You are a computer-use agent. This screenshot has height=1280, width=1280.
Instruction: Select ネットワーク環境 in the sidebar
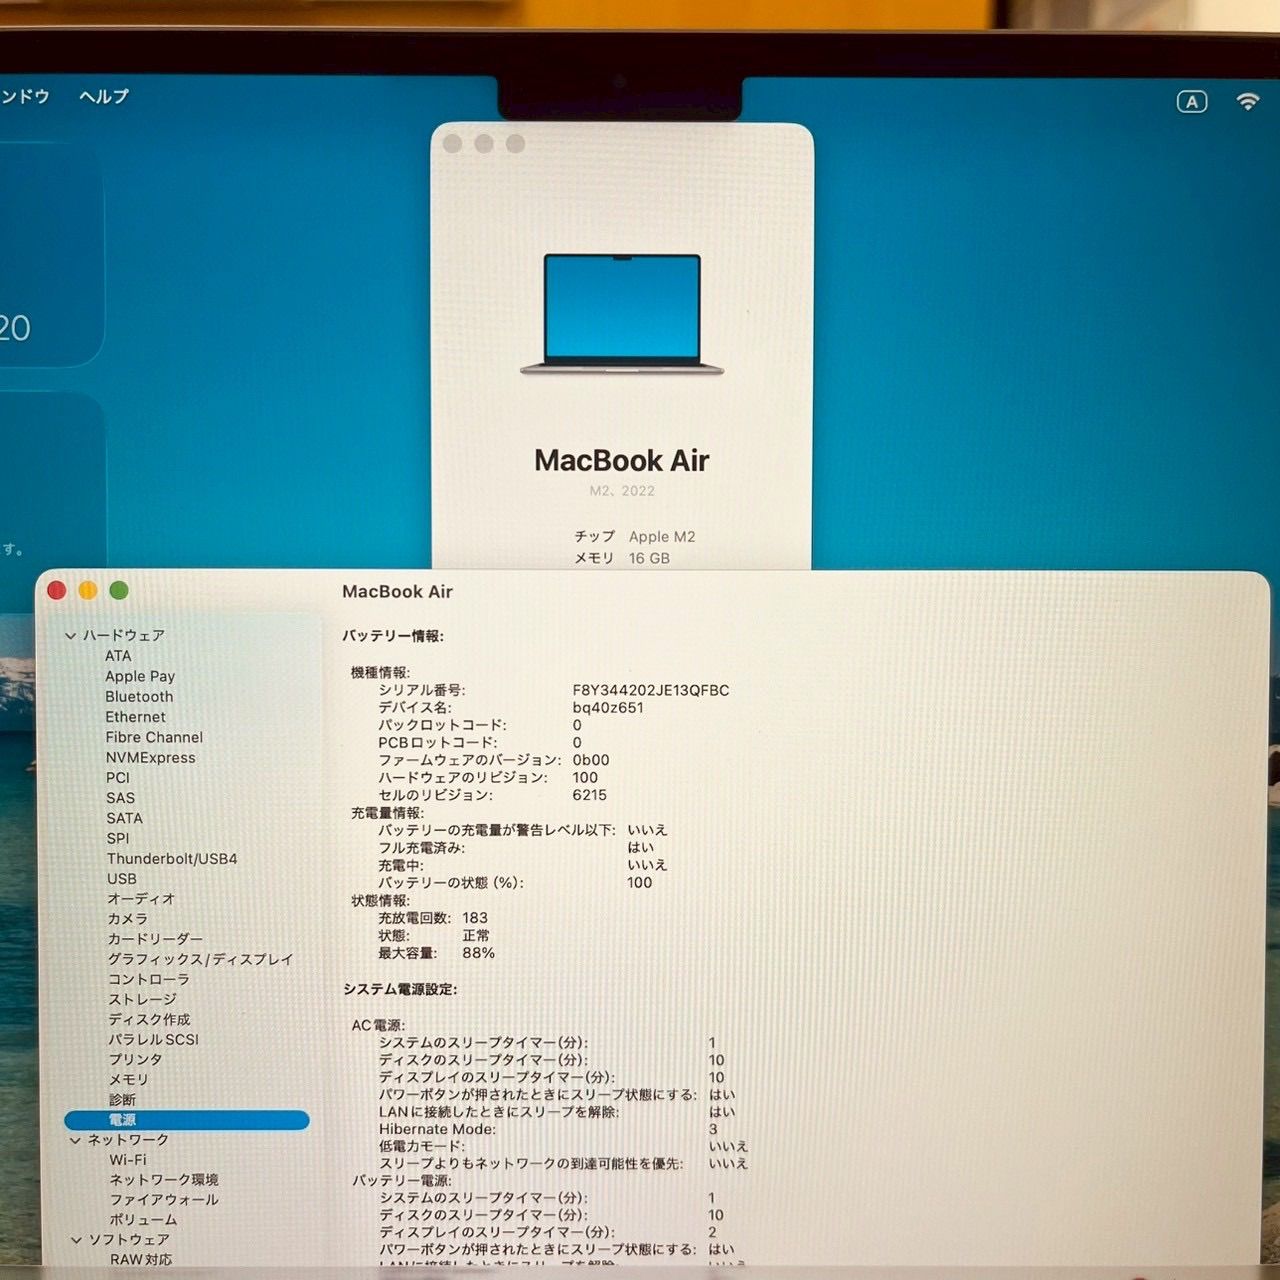coord(164,1180)
